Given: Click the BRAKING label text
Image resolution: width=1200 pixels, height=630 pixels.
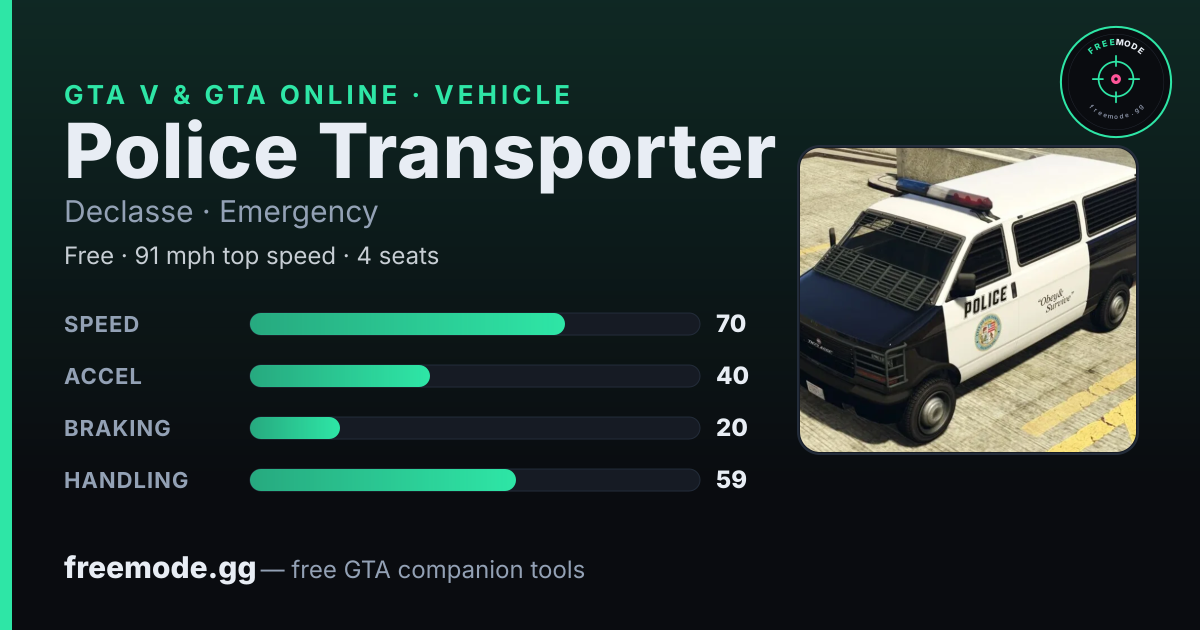Looking at the screenshot, I should pos(117,428).
